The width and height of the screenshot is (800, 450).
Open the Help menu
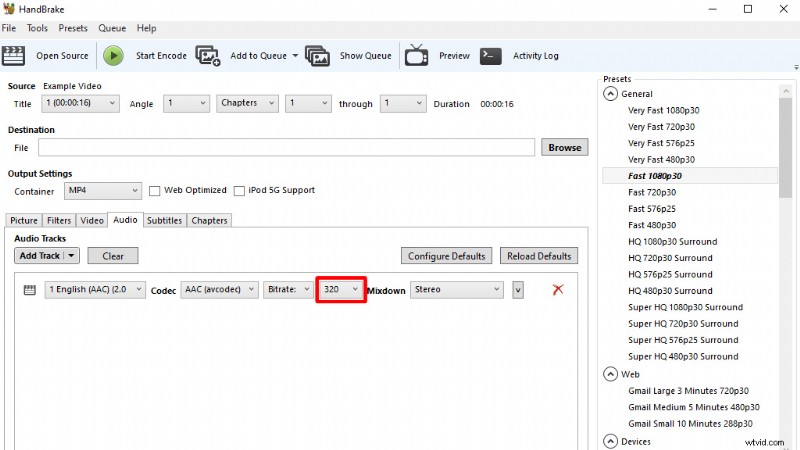point(146,28)
